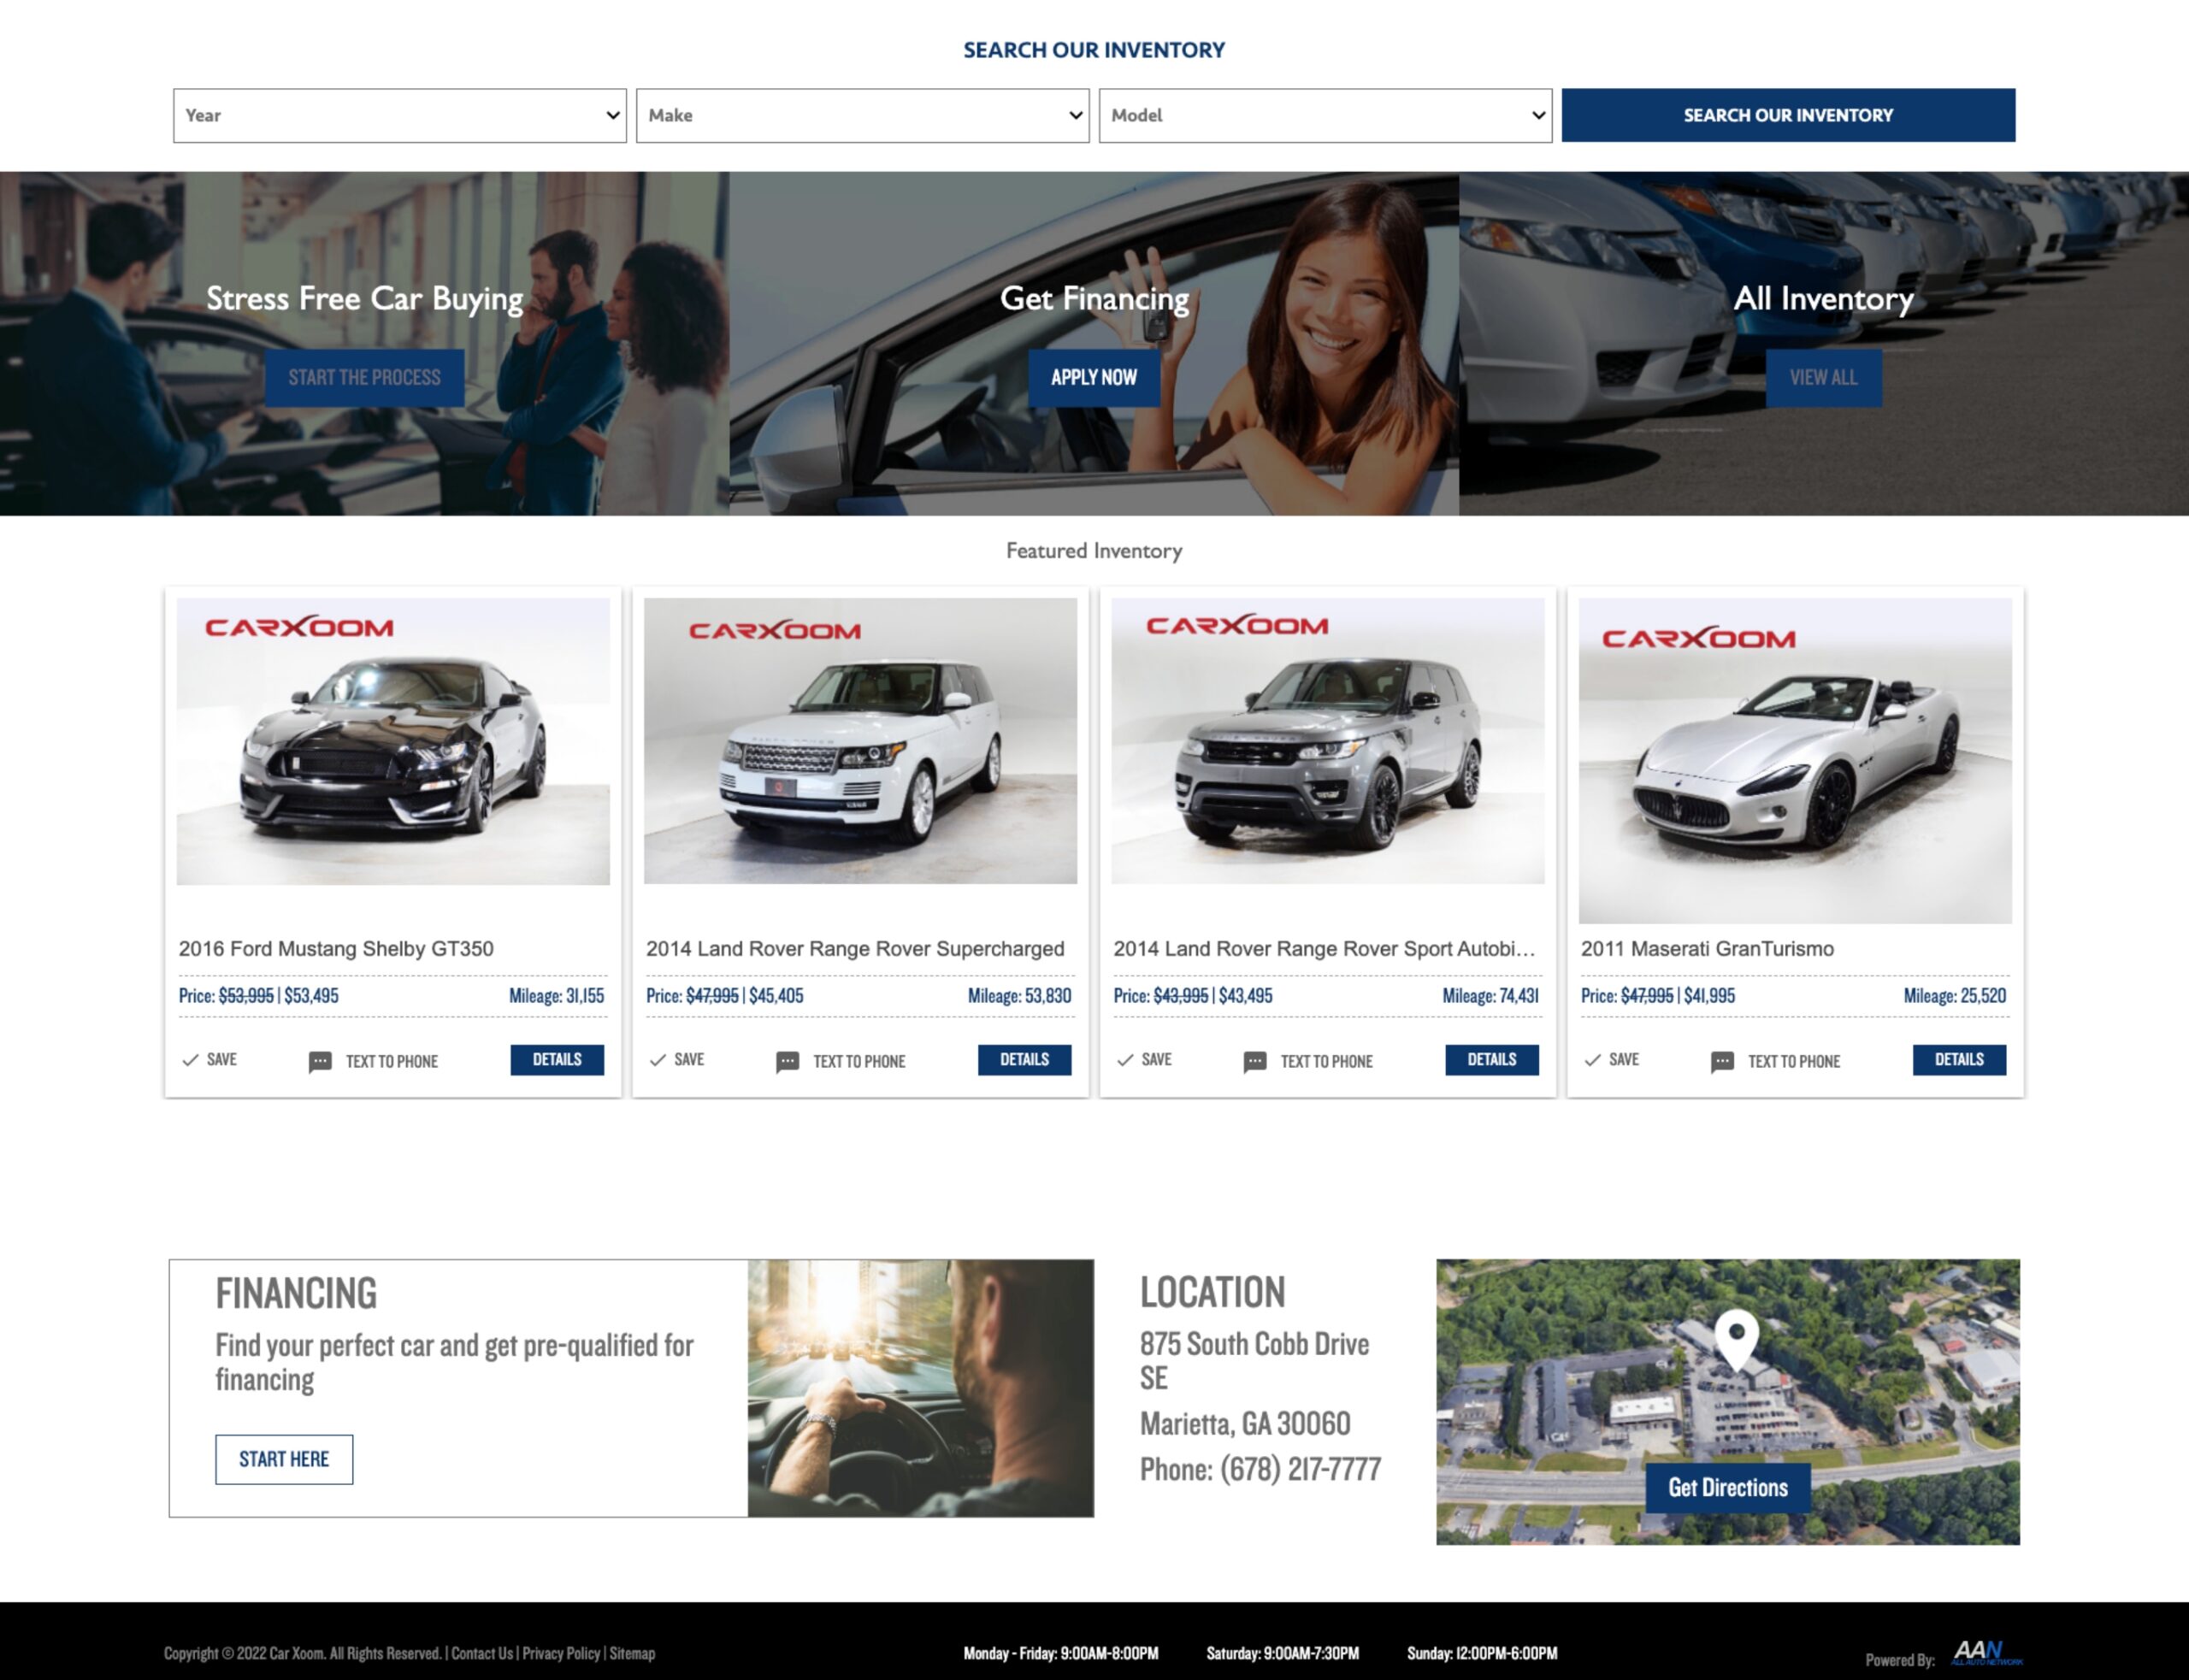Open the Ford Mustang Shelby GT350 photo
This screenshot has height=1680, width=2189.
[x=393, y=741]
